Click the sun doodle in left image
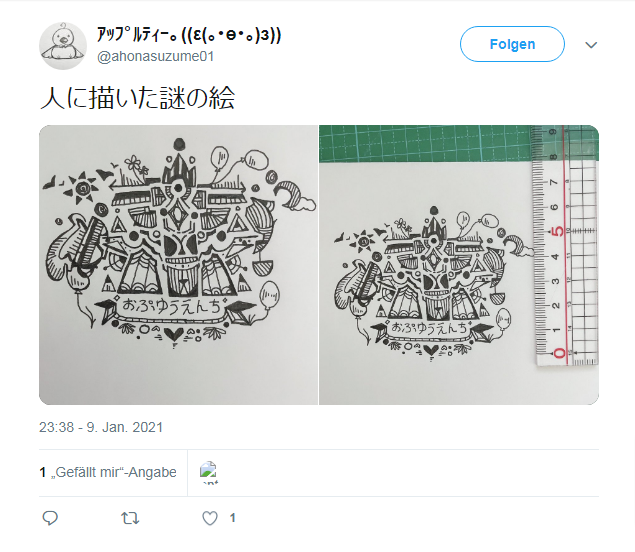 (x=84, y=188)
